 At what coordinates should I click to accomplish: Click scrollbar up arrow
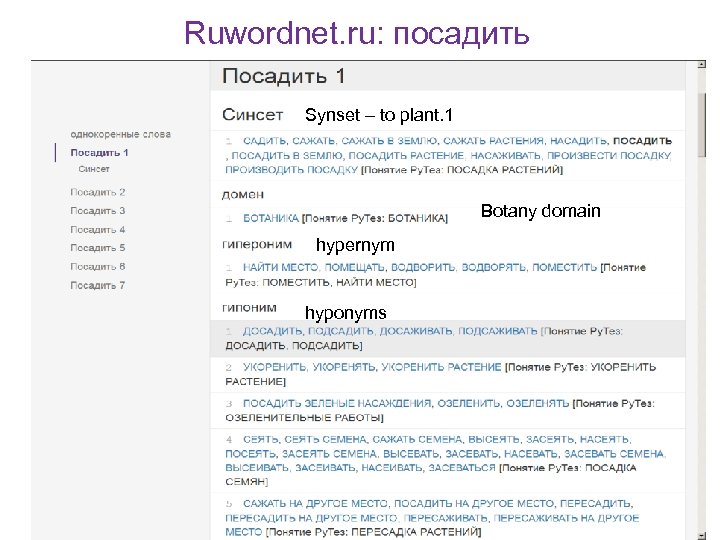[701, 64]
